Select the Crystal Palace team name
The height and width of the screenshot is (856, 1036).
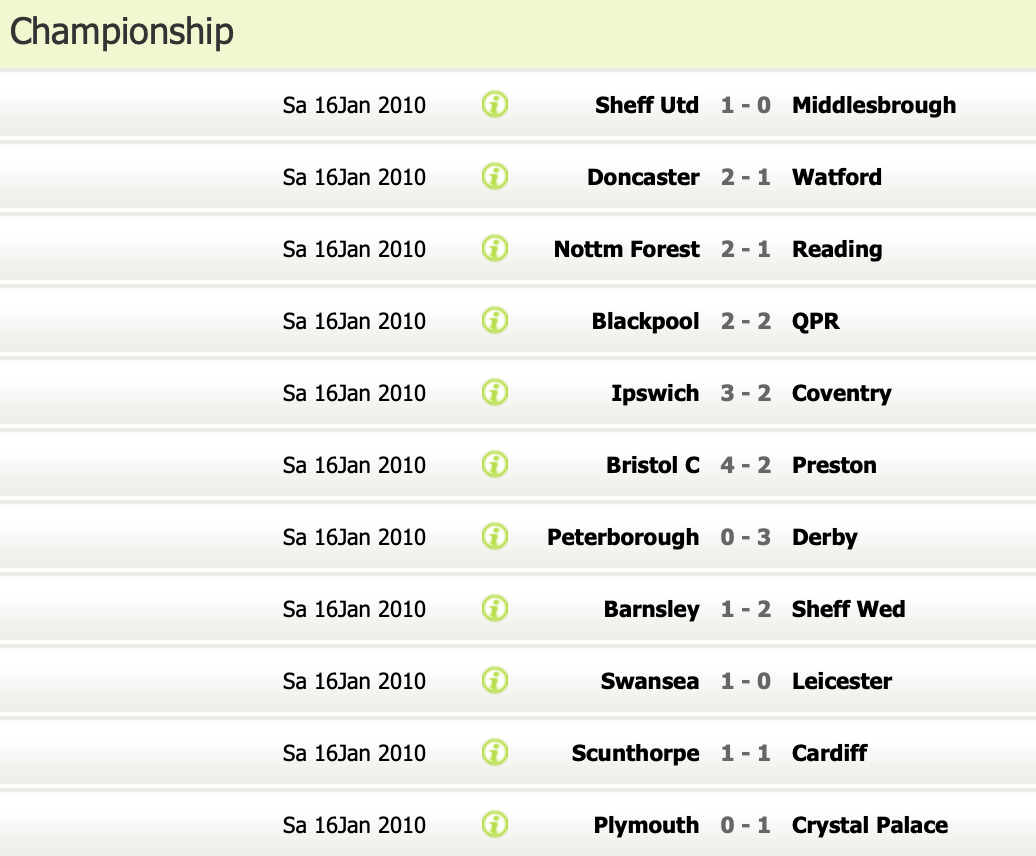[x=869, y=825]
